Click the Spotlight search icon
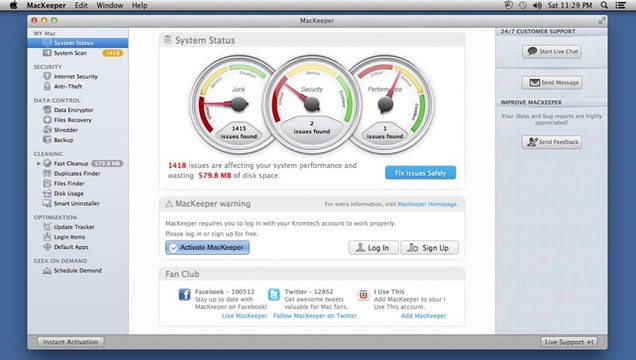This screenshot has height=360, width=636. tap(604, 5)
